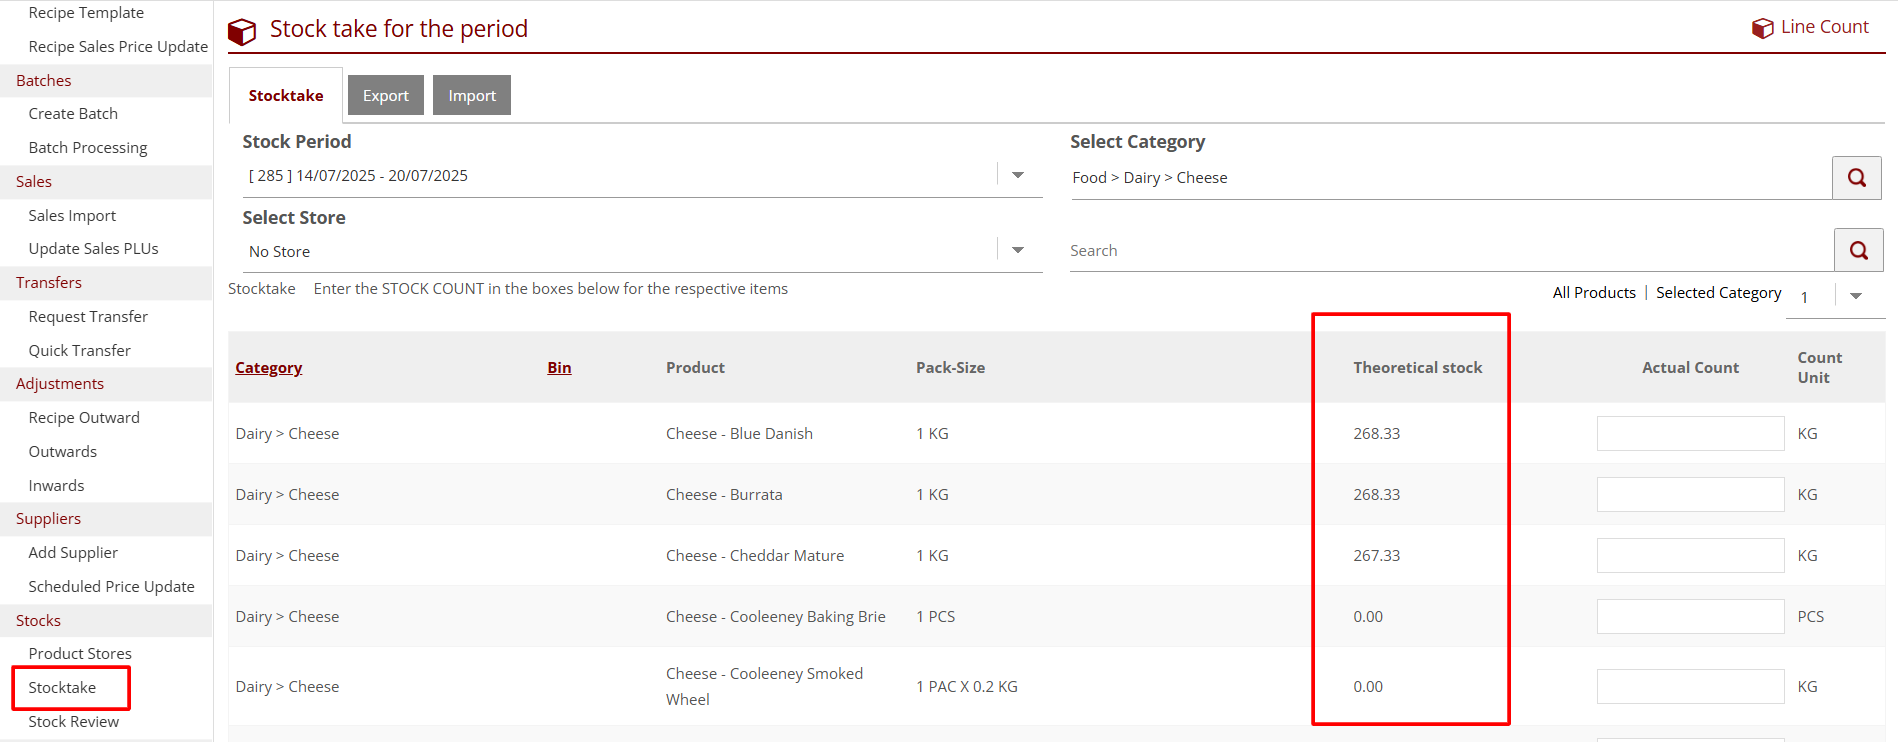Image resolution: width=1898 pixels, height=742 pixels.
Task: Open Sales Import in the sidebar
Action: (x=72, y=216)
